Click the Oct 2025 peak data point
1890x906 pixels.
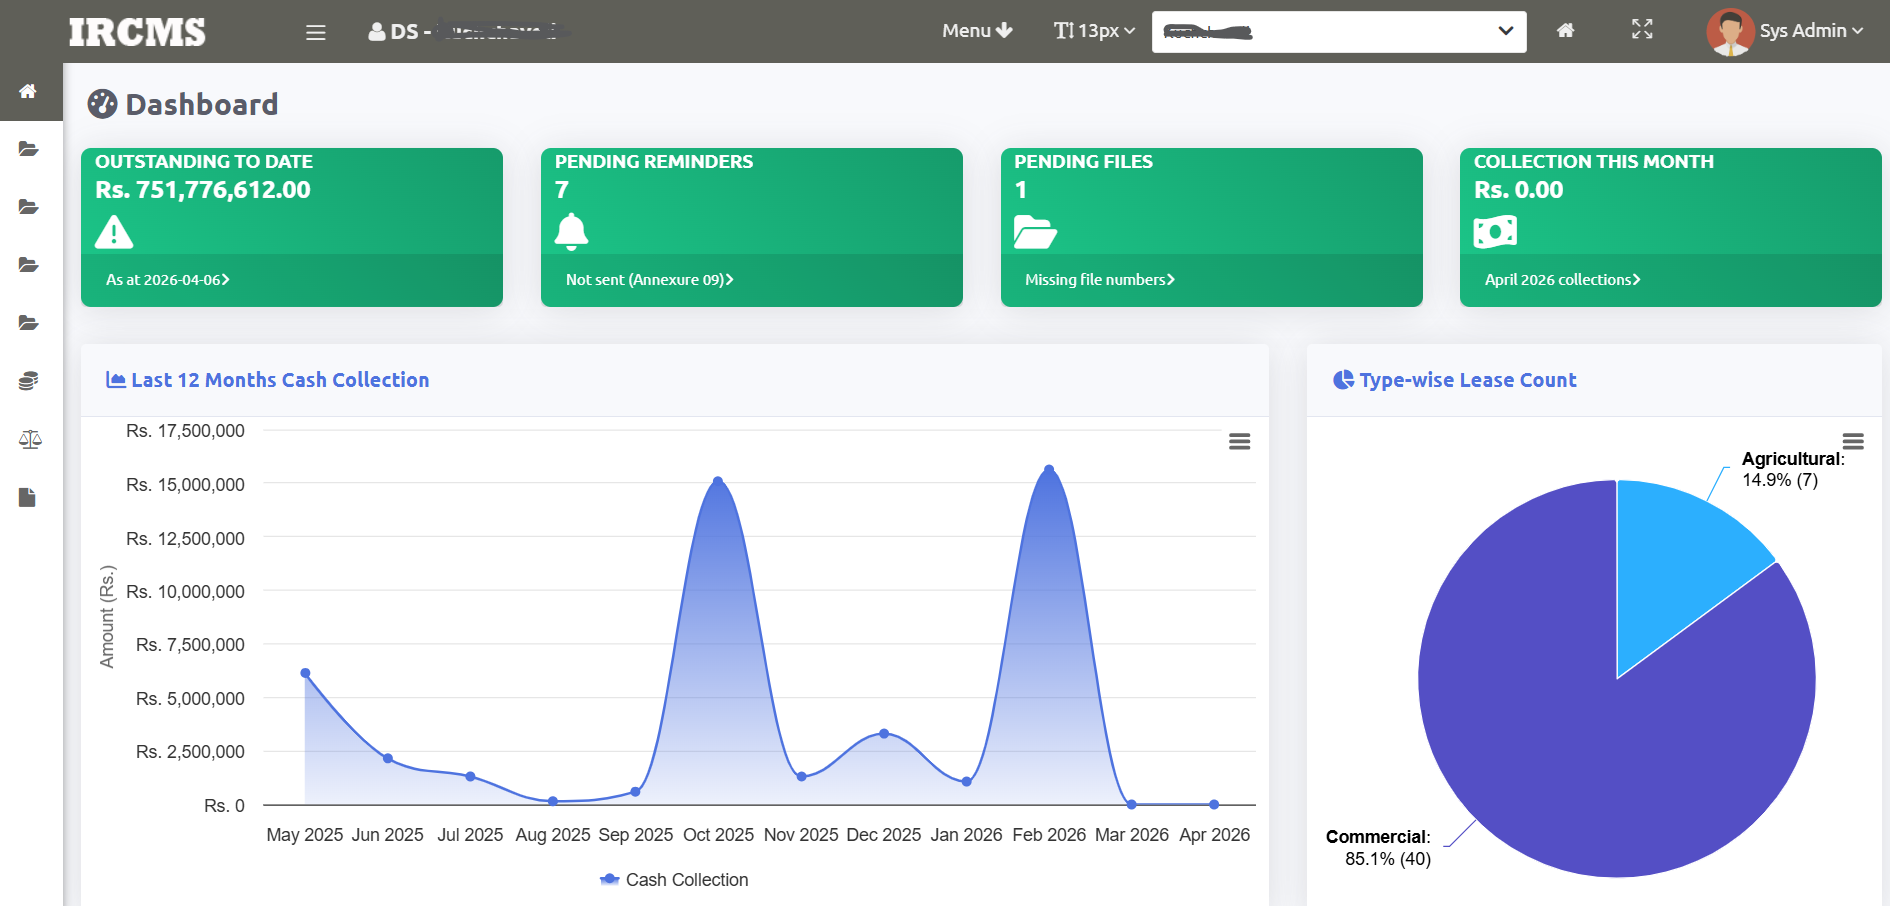tap(718, 482)
